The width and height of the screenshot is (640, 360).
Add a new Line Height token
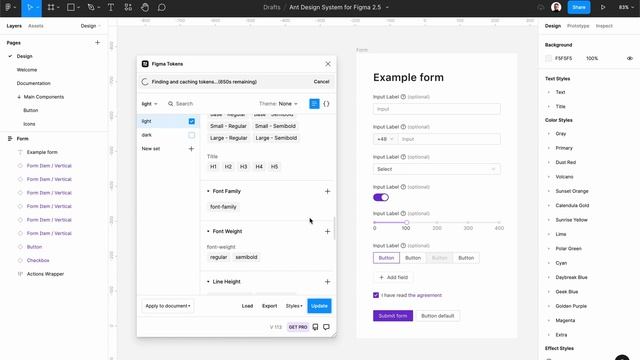pos(327,282)
